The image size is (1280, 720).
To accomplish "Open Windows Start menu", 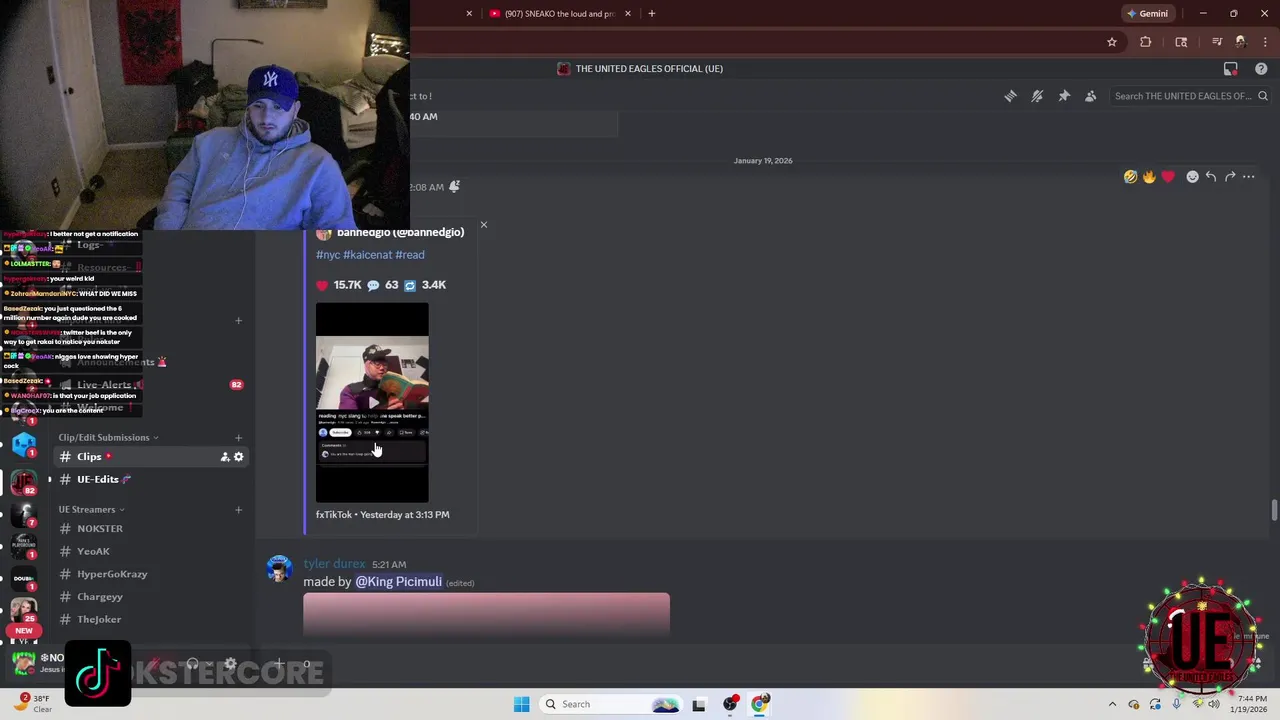I will click(x=521, y=704).
